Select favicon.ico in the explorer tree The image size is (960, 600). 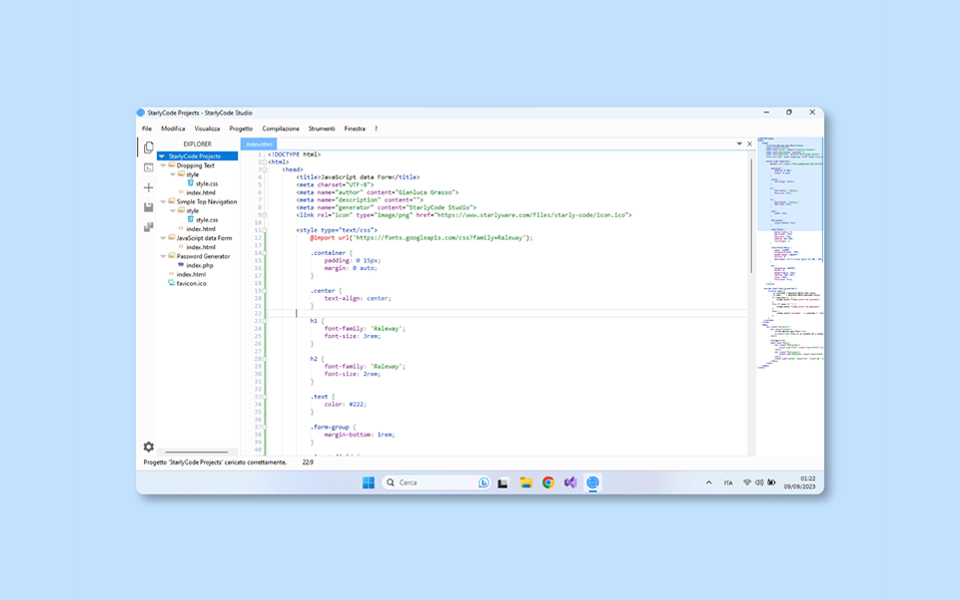click(191, 283)
